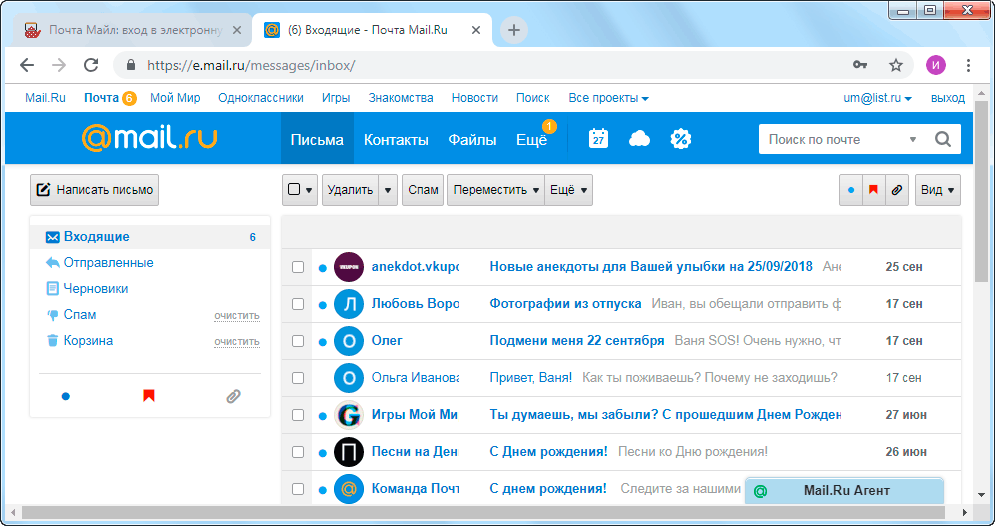Expand the Вид view dropdown
Image resolution: width=995 pixels, height=526 pixels.
pos(938,190)
